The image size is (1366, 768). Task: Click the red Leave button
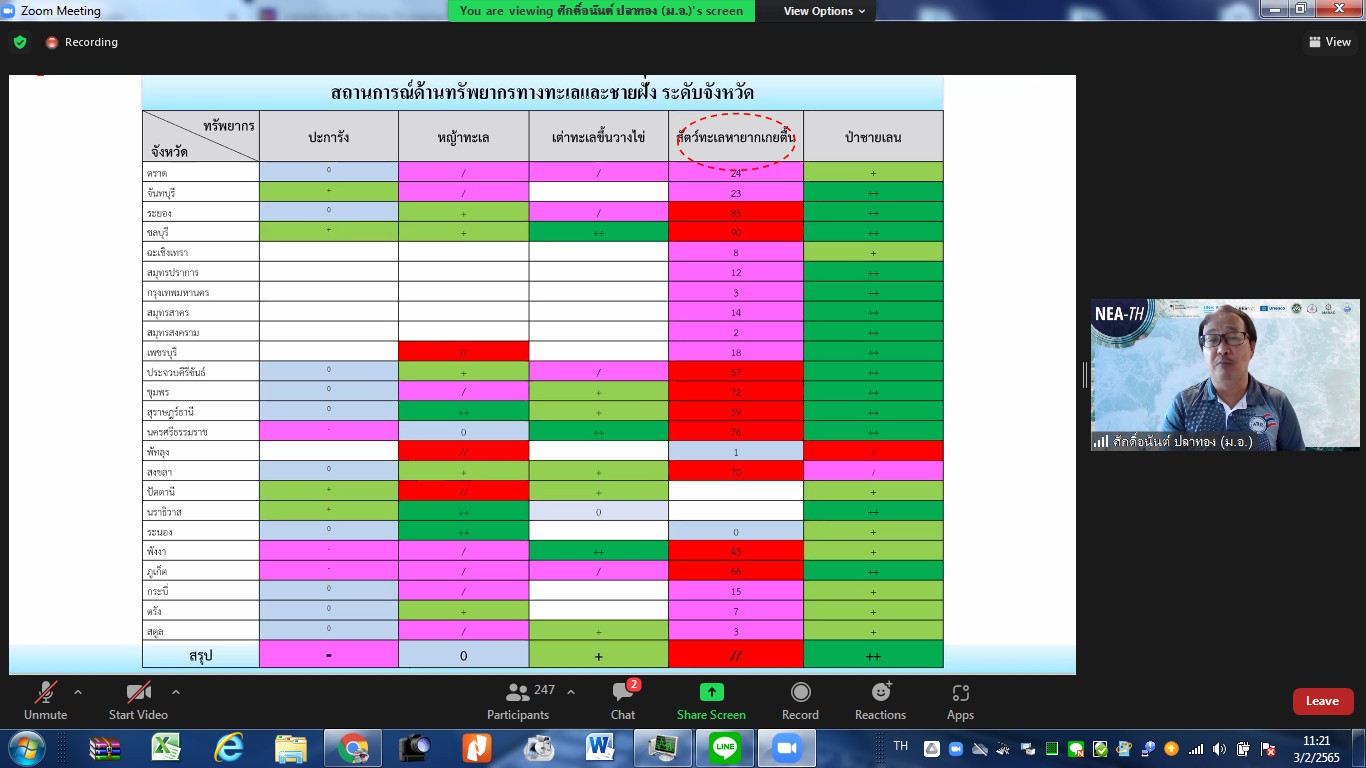coord(1322,701)
